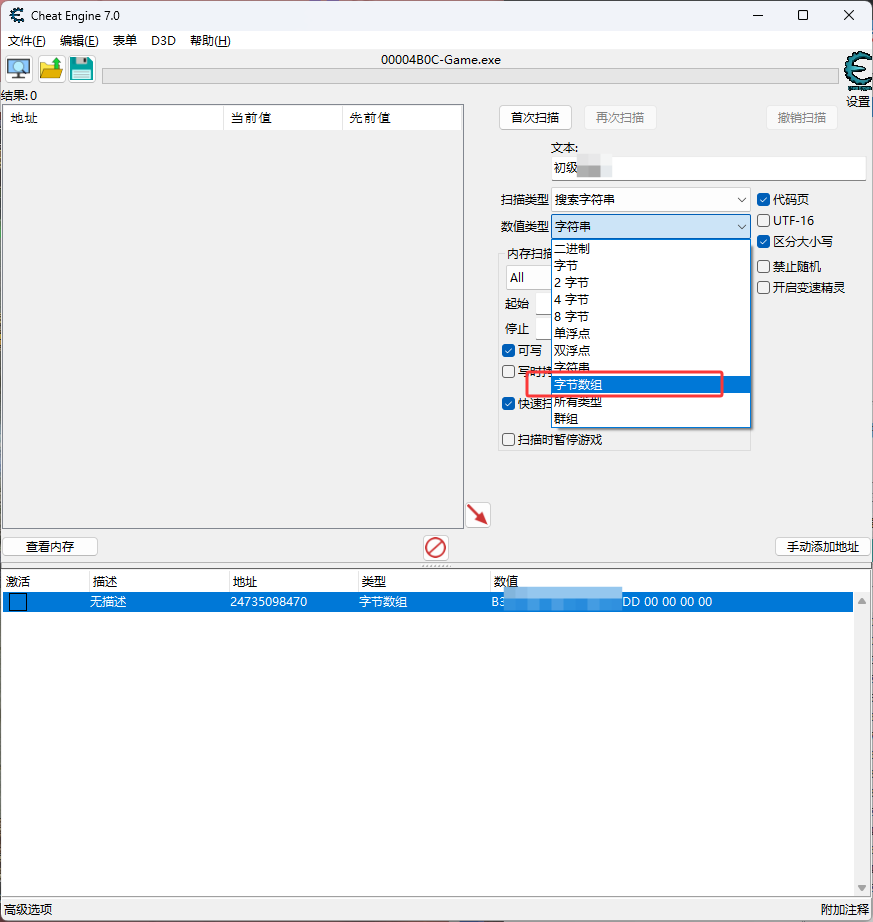Viewport: 873px width, 922px height.
Task: Select 2 字节 from value type list
Action: point(650,283)
